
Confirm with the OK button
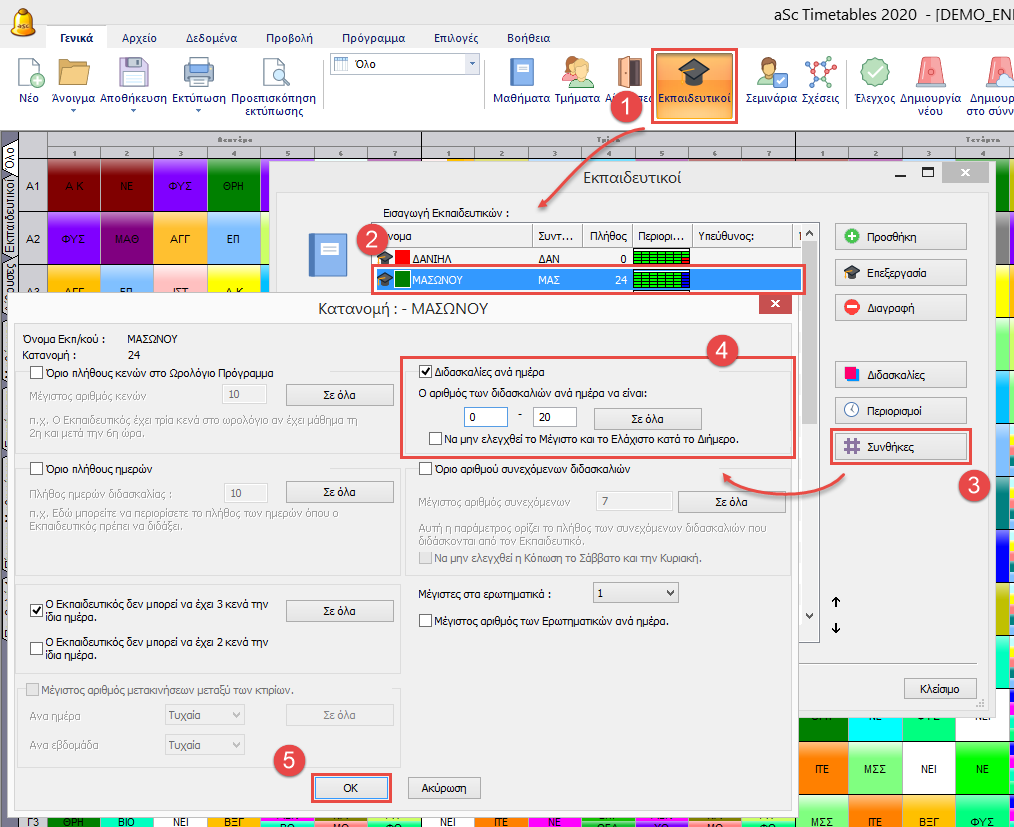pyautogui.click(x=350, y=787)
